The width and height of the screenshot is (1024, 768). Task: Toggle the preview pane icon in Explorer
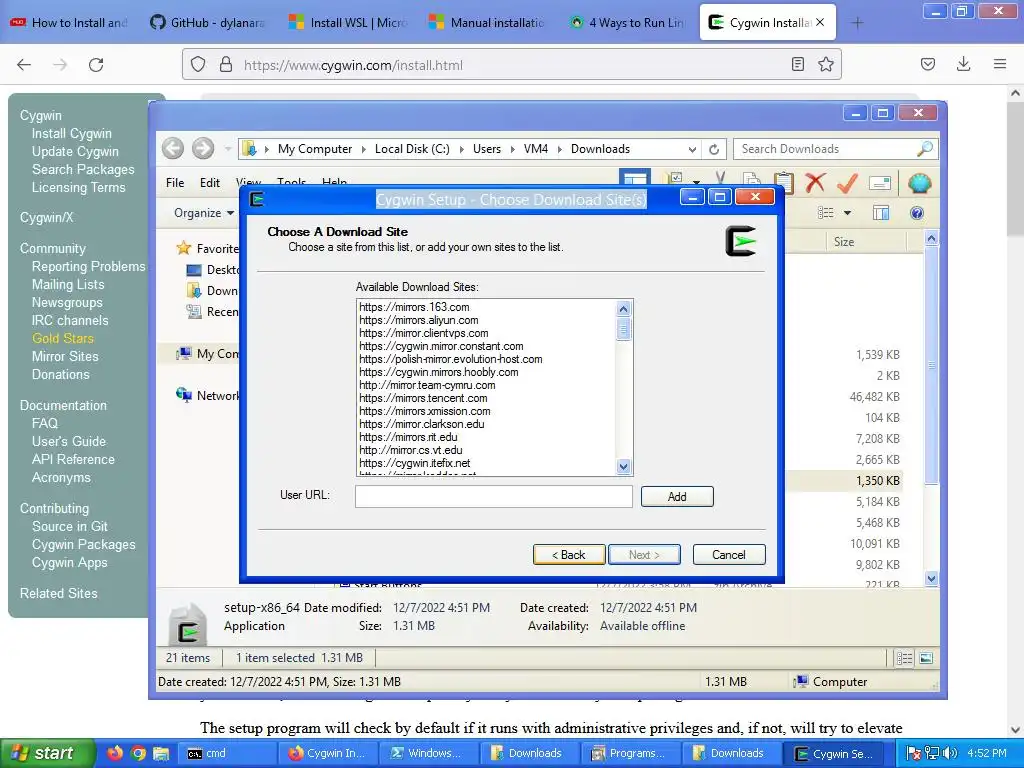[x=881, y=213]
